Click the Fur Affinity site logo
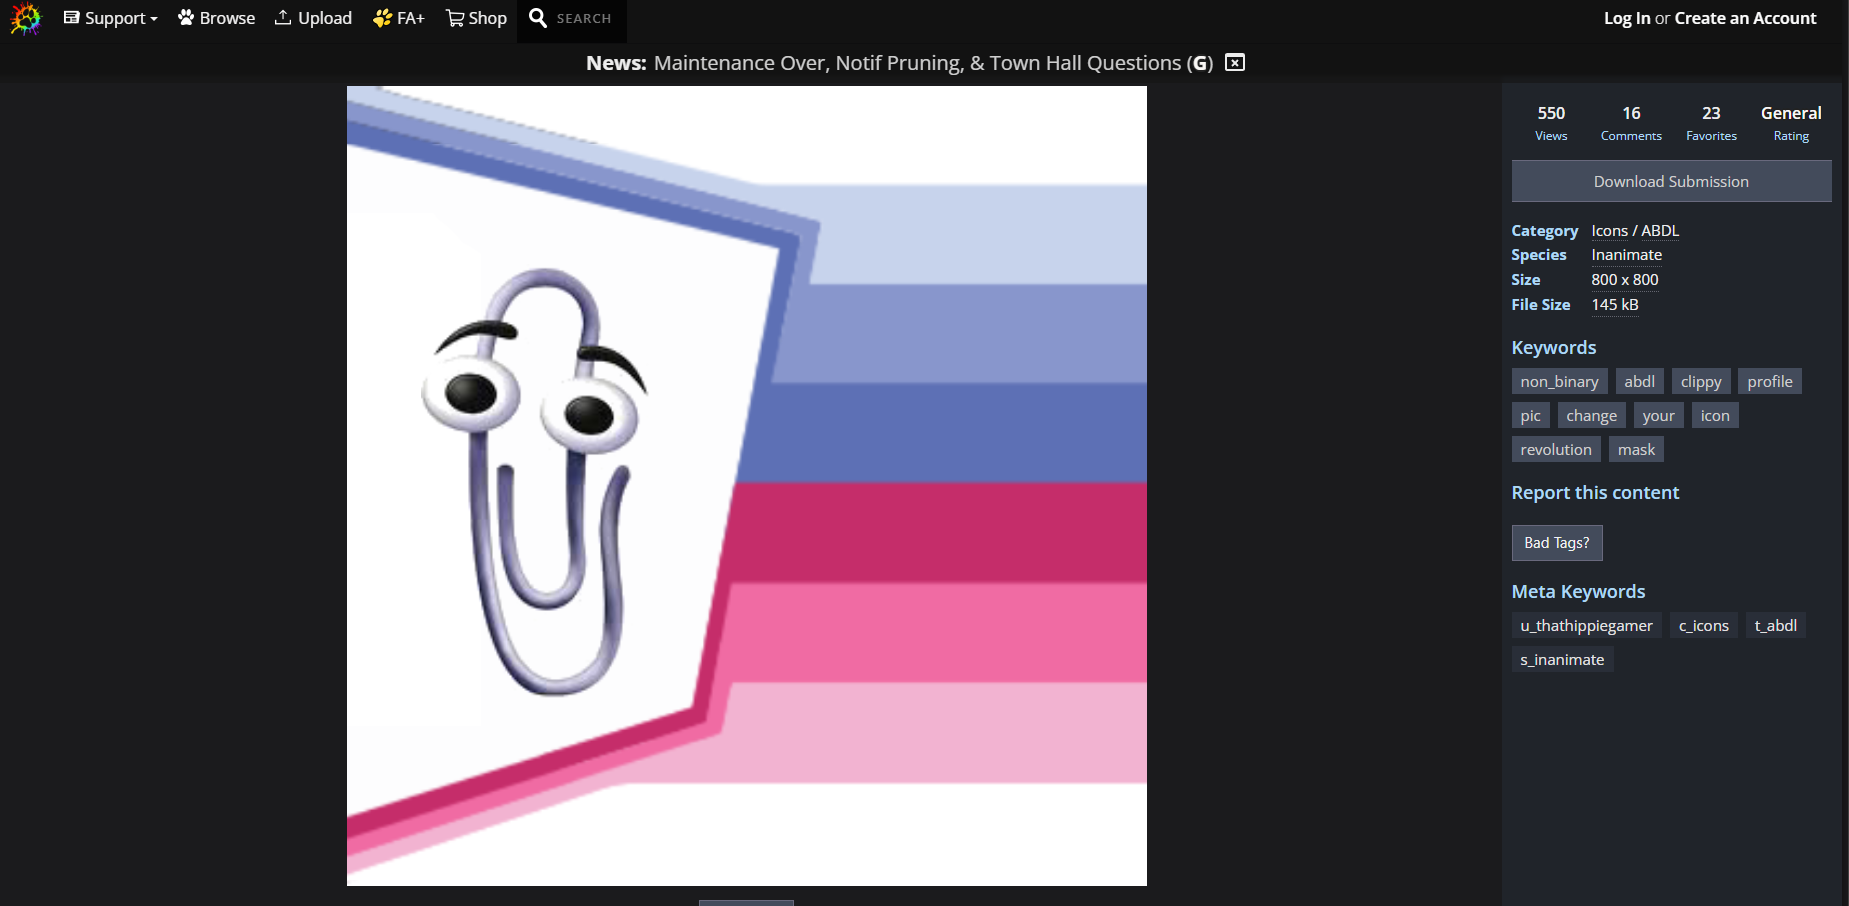 pyautogui.click(x=25, y=19)
